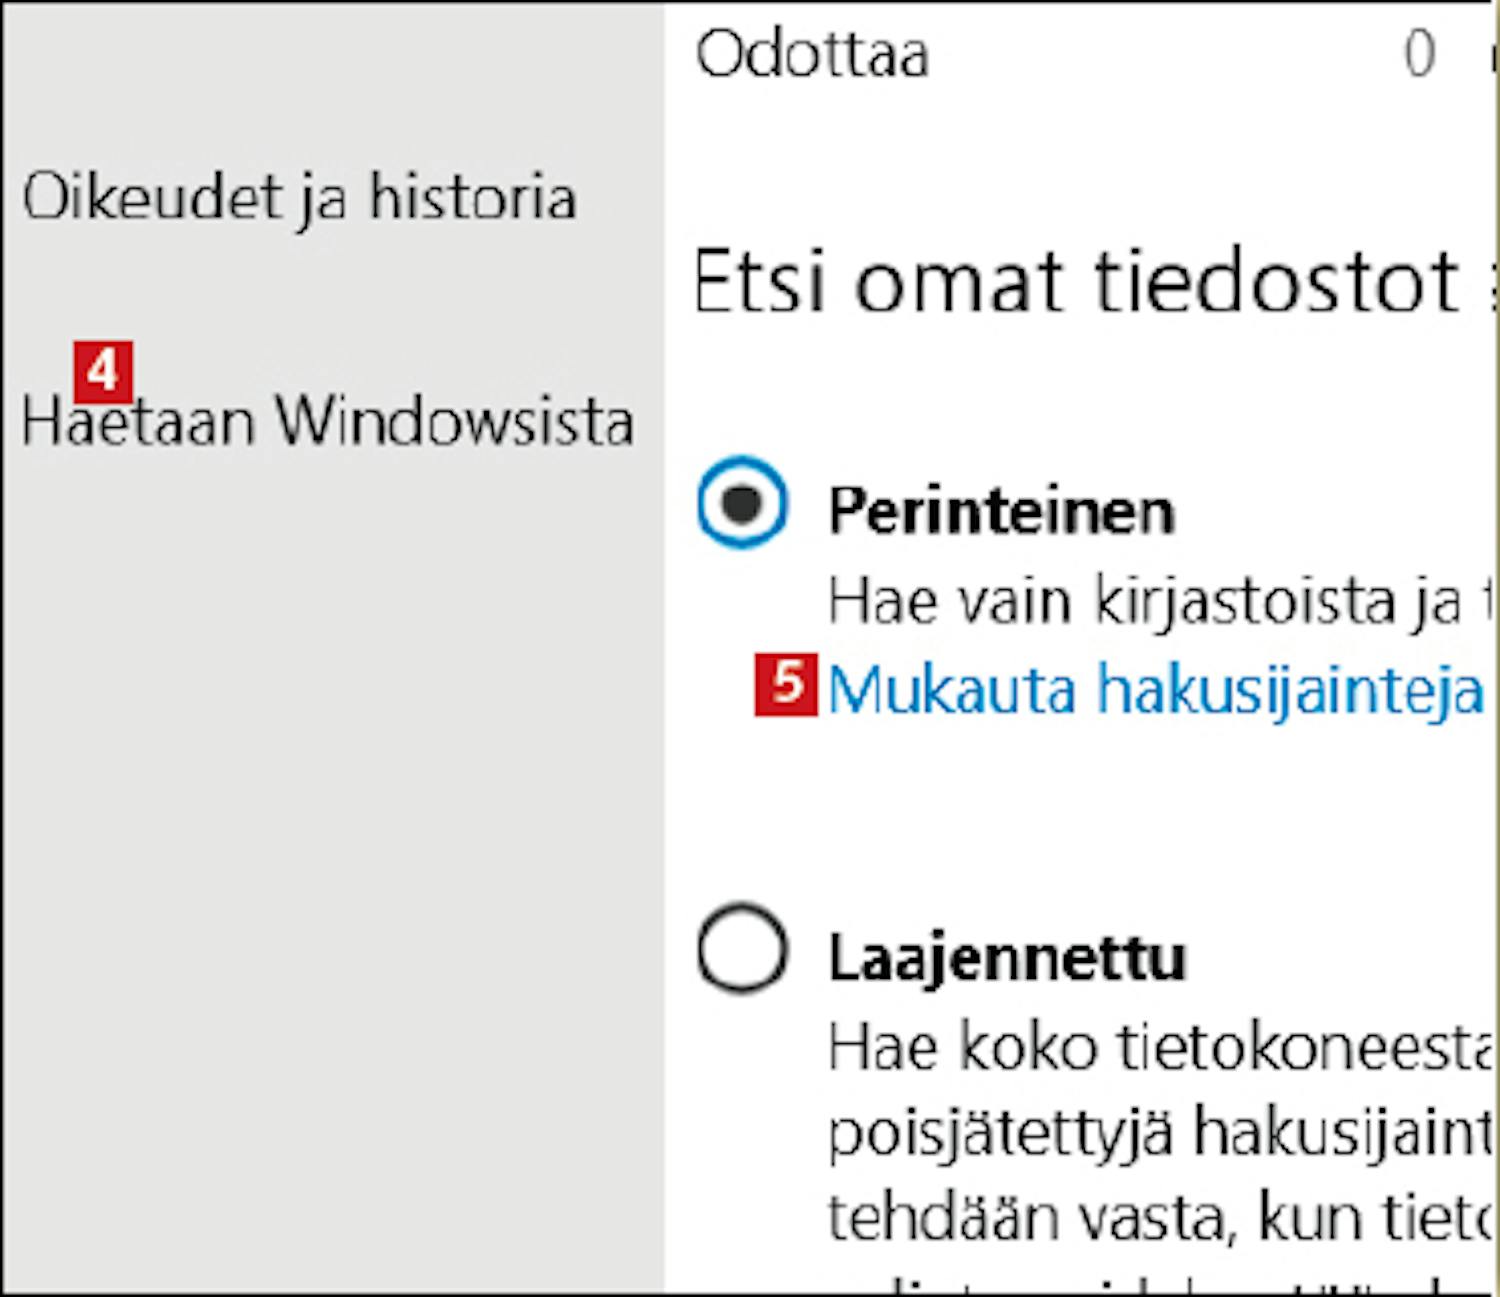Image resolution: width=1500 pixels, height=1297 pixels.
Task: Click the 'Hae vain kirjastoista ja' description
Action: point(1161,602)
